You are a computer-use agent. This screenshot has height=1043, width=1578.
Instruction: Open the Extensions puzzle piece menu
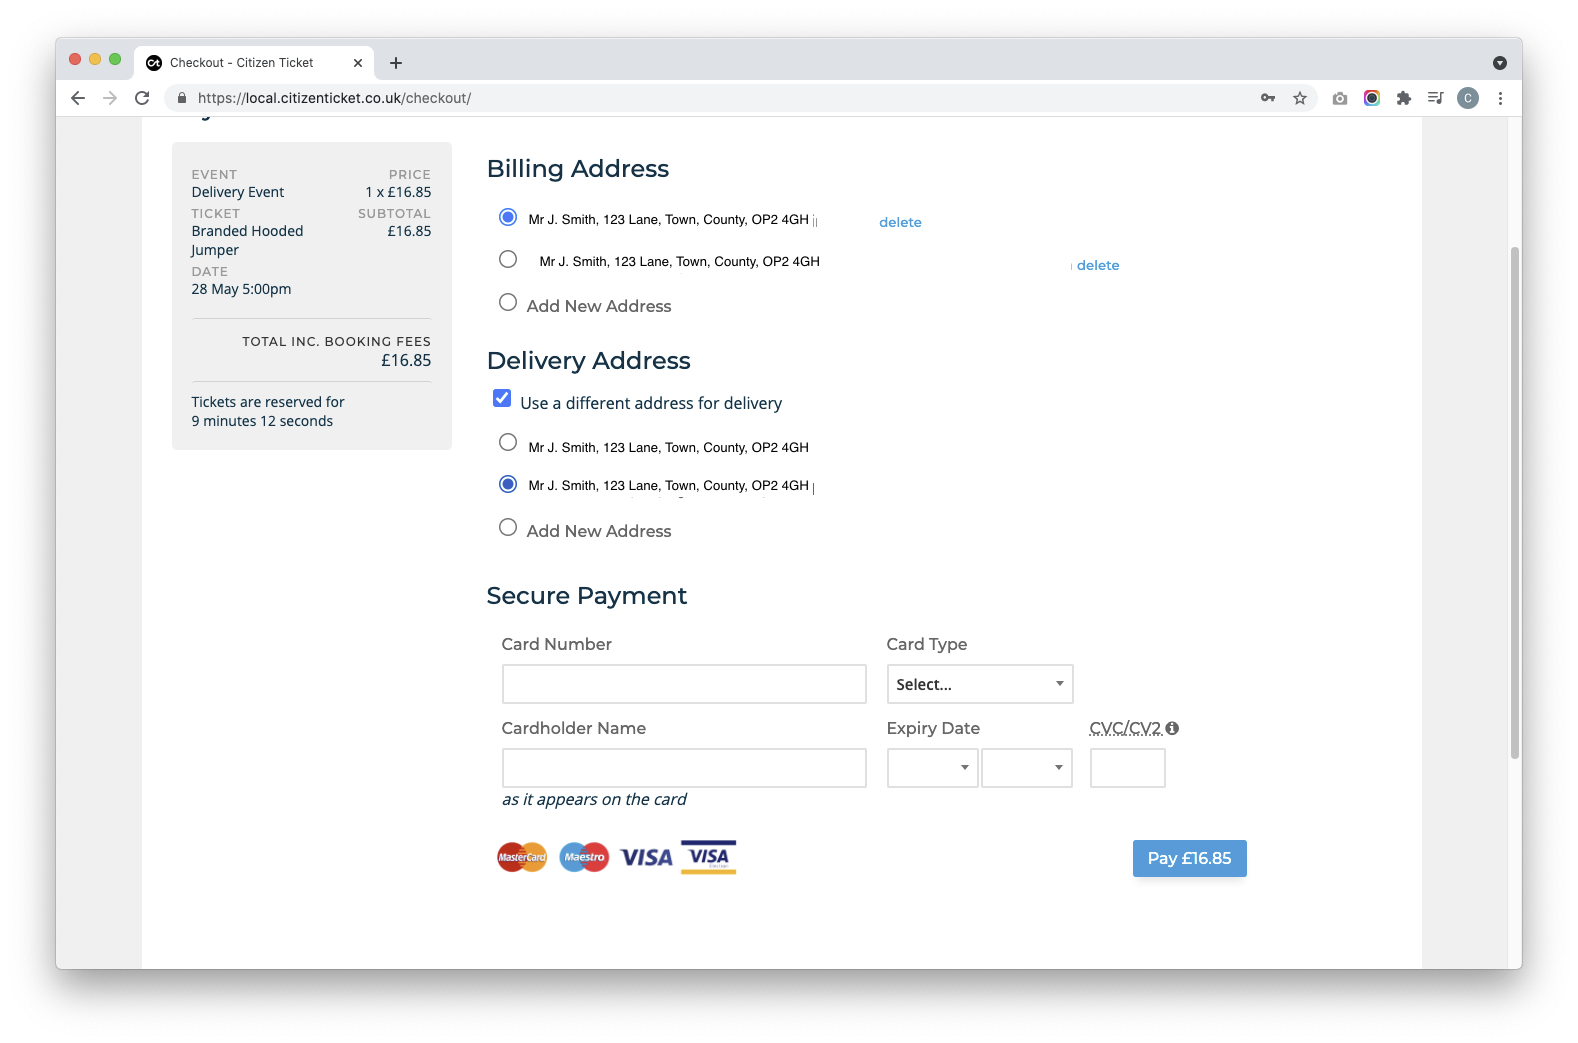click(x=1404, y=98)
